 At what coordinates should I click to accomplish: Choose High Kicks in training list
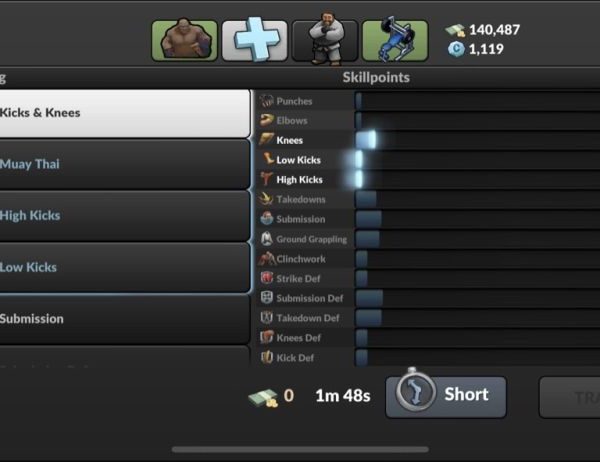[x=125, y=216]
